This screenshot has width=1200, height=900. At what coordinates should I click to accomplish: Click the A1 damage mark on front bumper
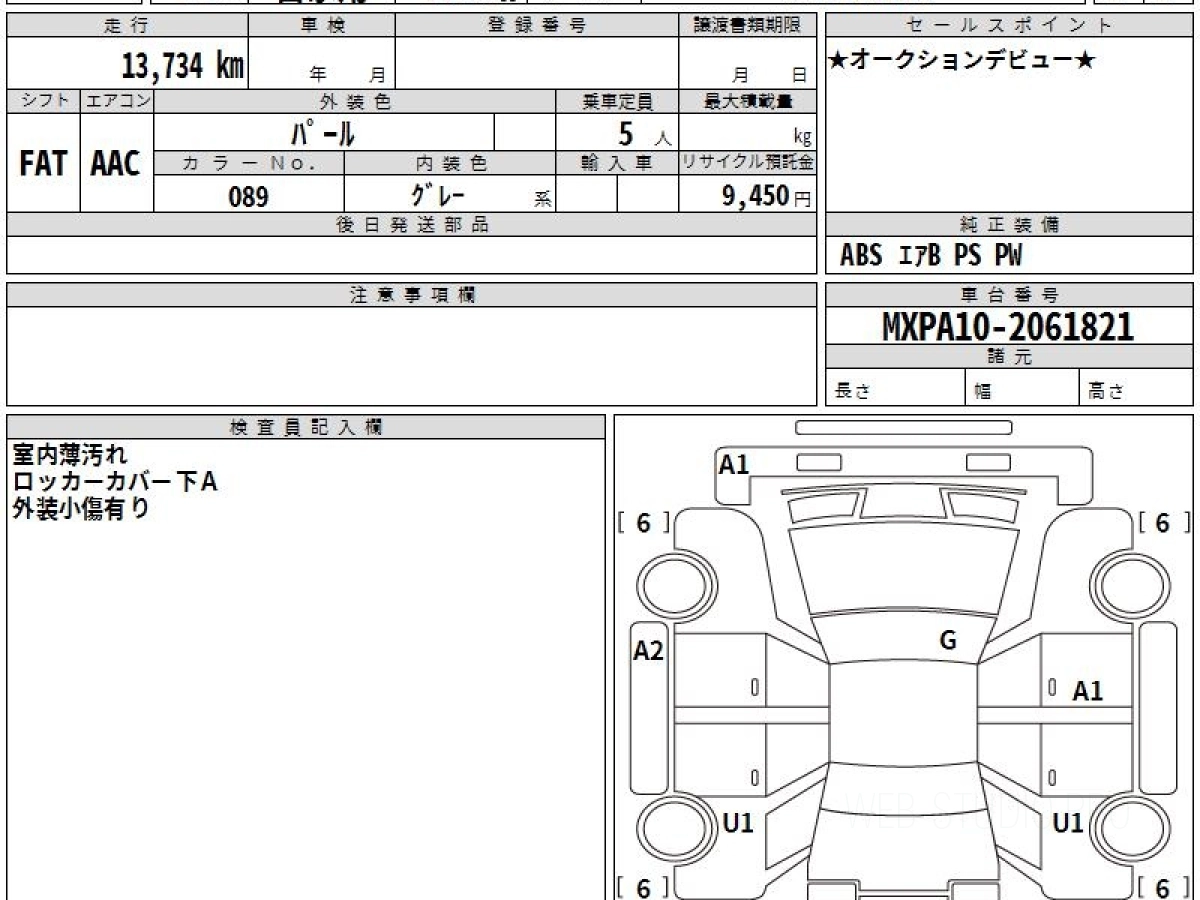click(x=734, y=464)
